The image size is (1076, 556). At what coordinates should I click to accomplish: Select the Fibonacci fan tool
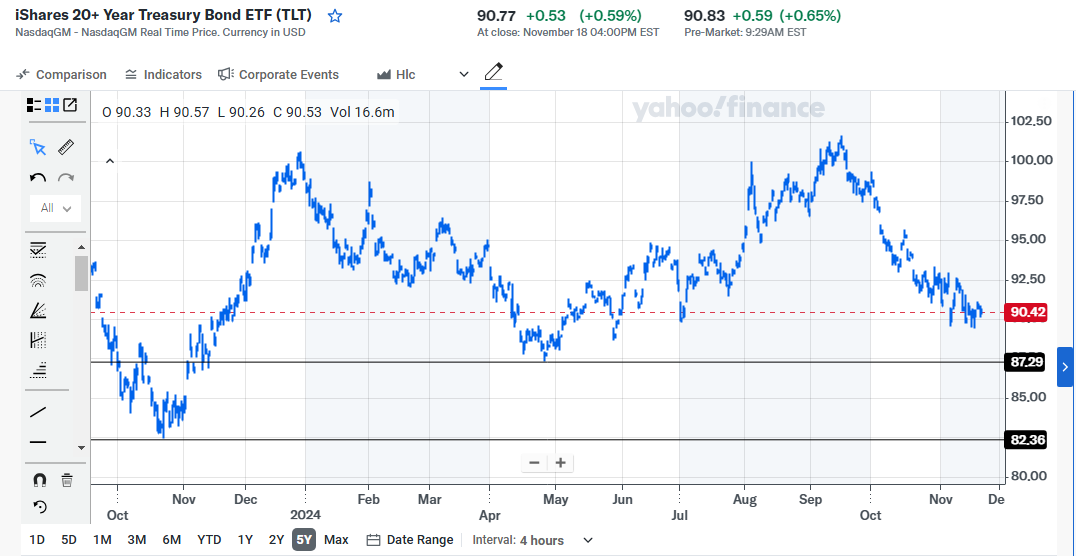coord(38,310)
